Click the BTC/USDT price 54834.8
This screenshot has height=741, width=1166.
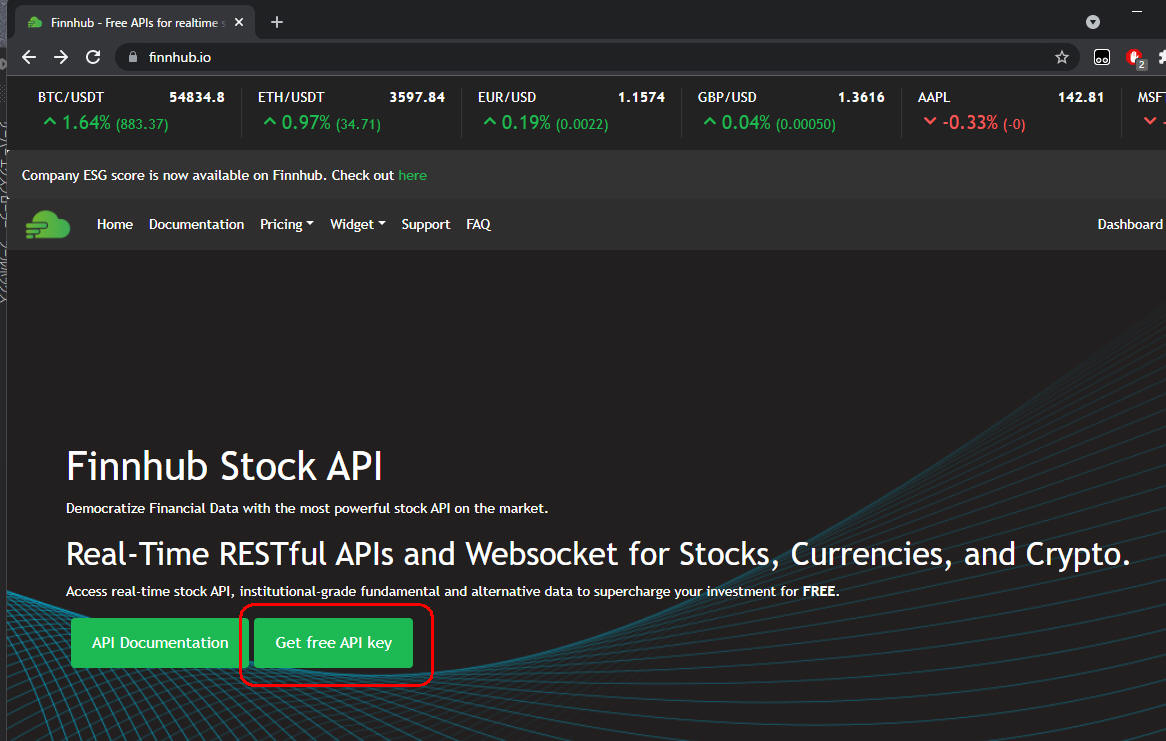click(196, 97)
